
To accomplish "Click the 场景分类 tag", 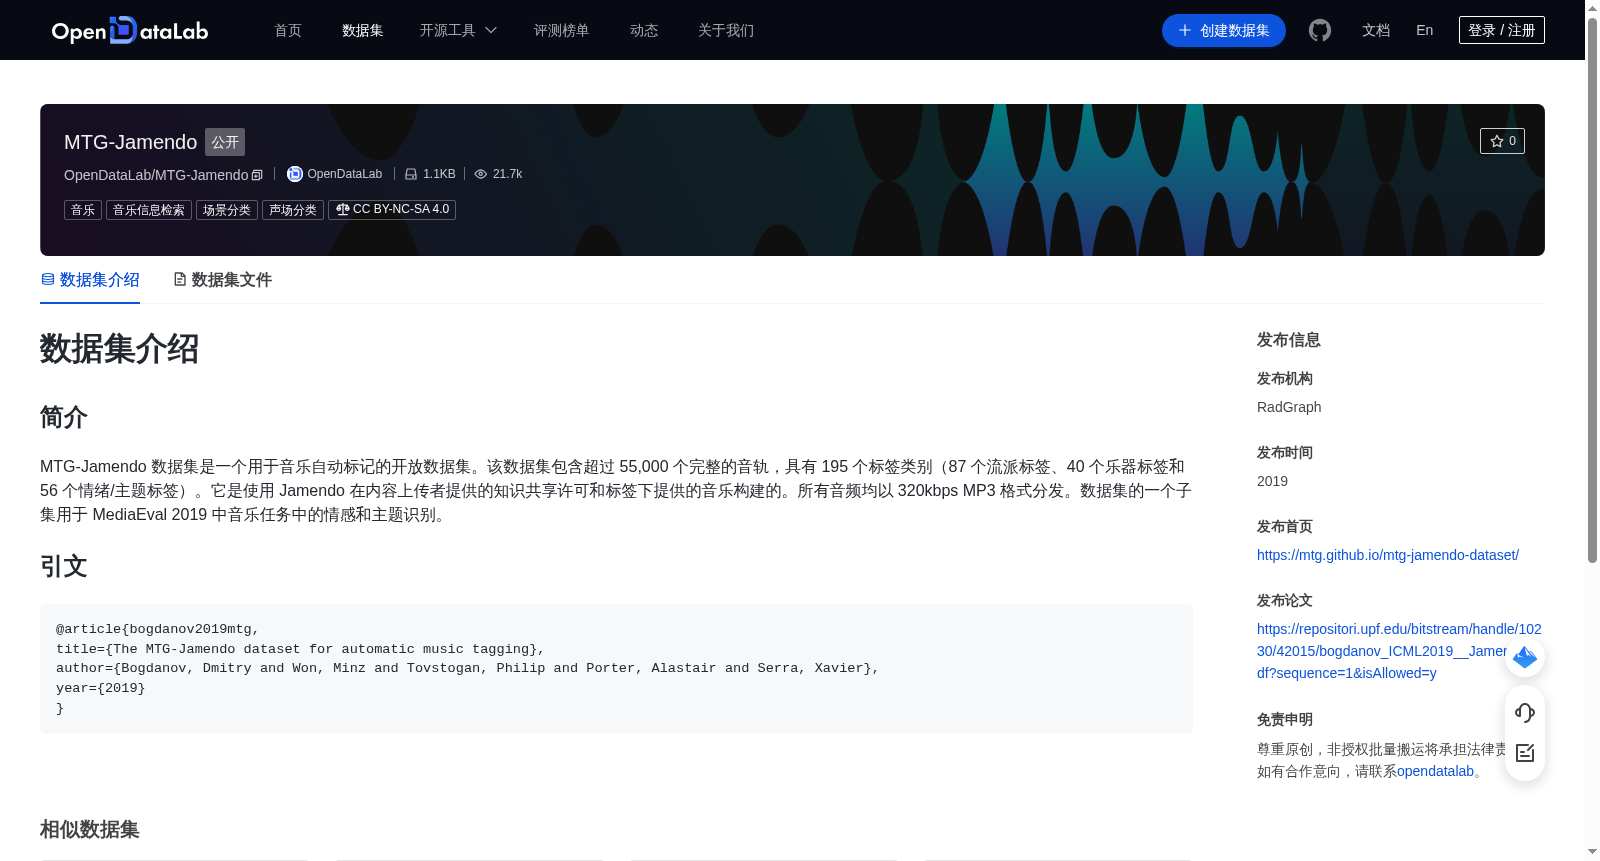I will [227, 210].
